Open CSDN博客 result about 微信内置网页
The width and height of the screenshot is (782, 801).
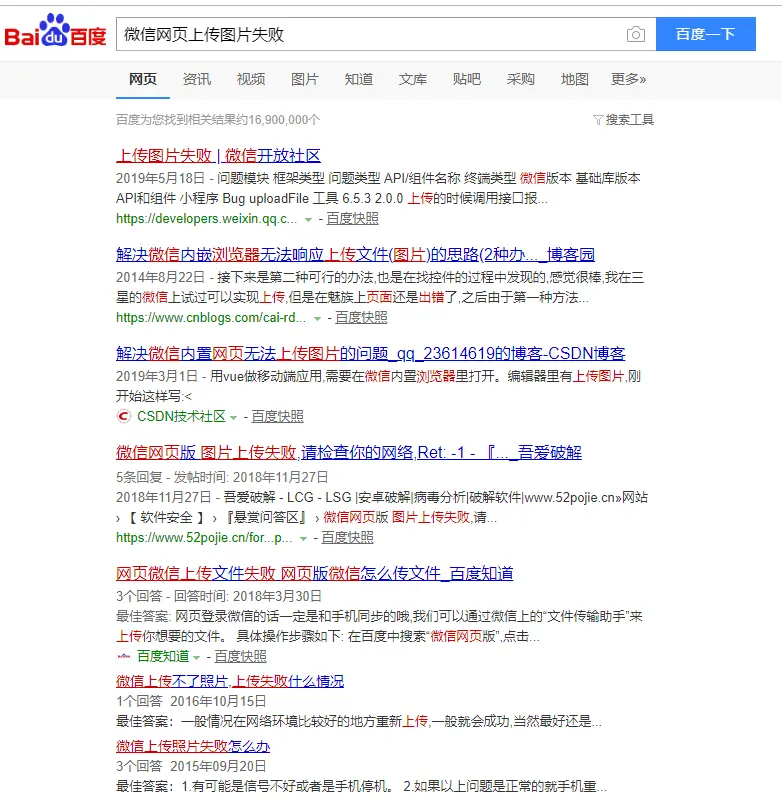point(371,354)
